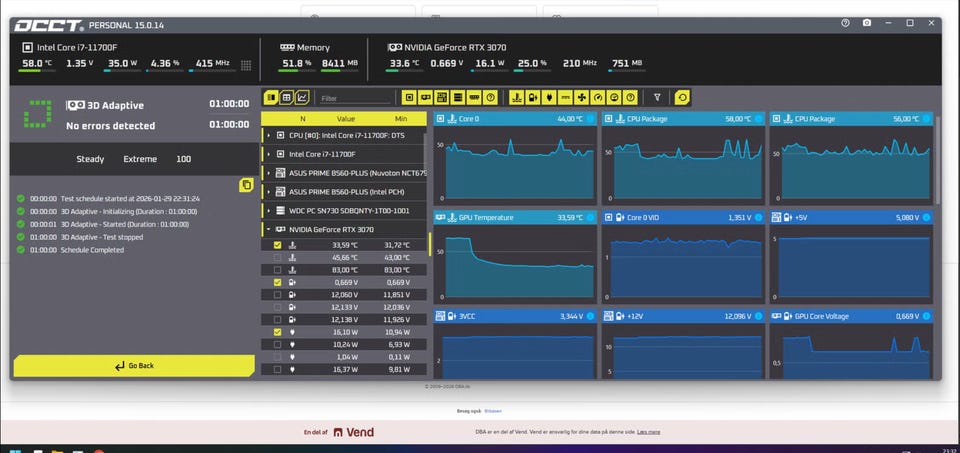Open the Læs mere link on webpage
960x453 pixels.
point(648,432)
